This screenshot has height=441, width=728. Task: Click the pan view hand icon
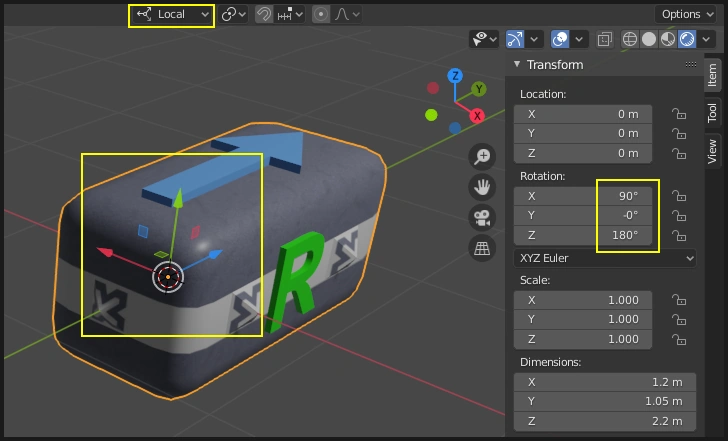(483, 187)
